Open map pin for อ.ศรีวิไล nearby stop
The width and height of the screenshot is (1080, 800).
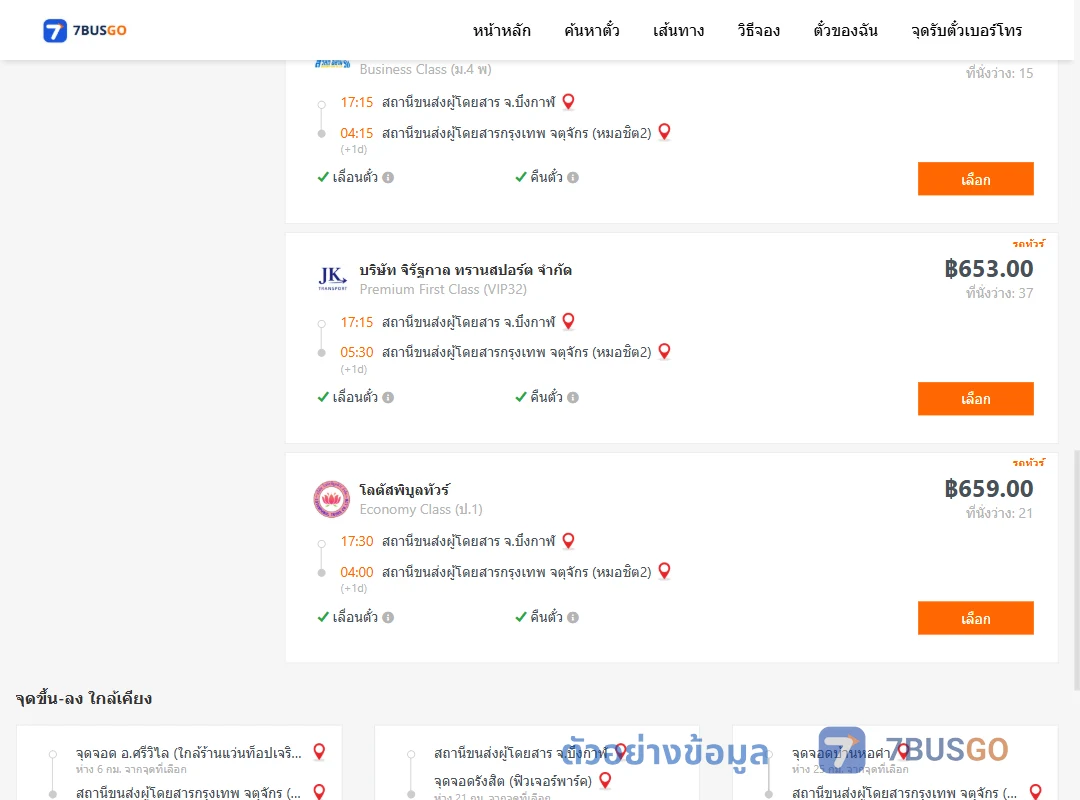pyautogui.click(x=319, y=752)
